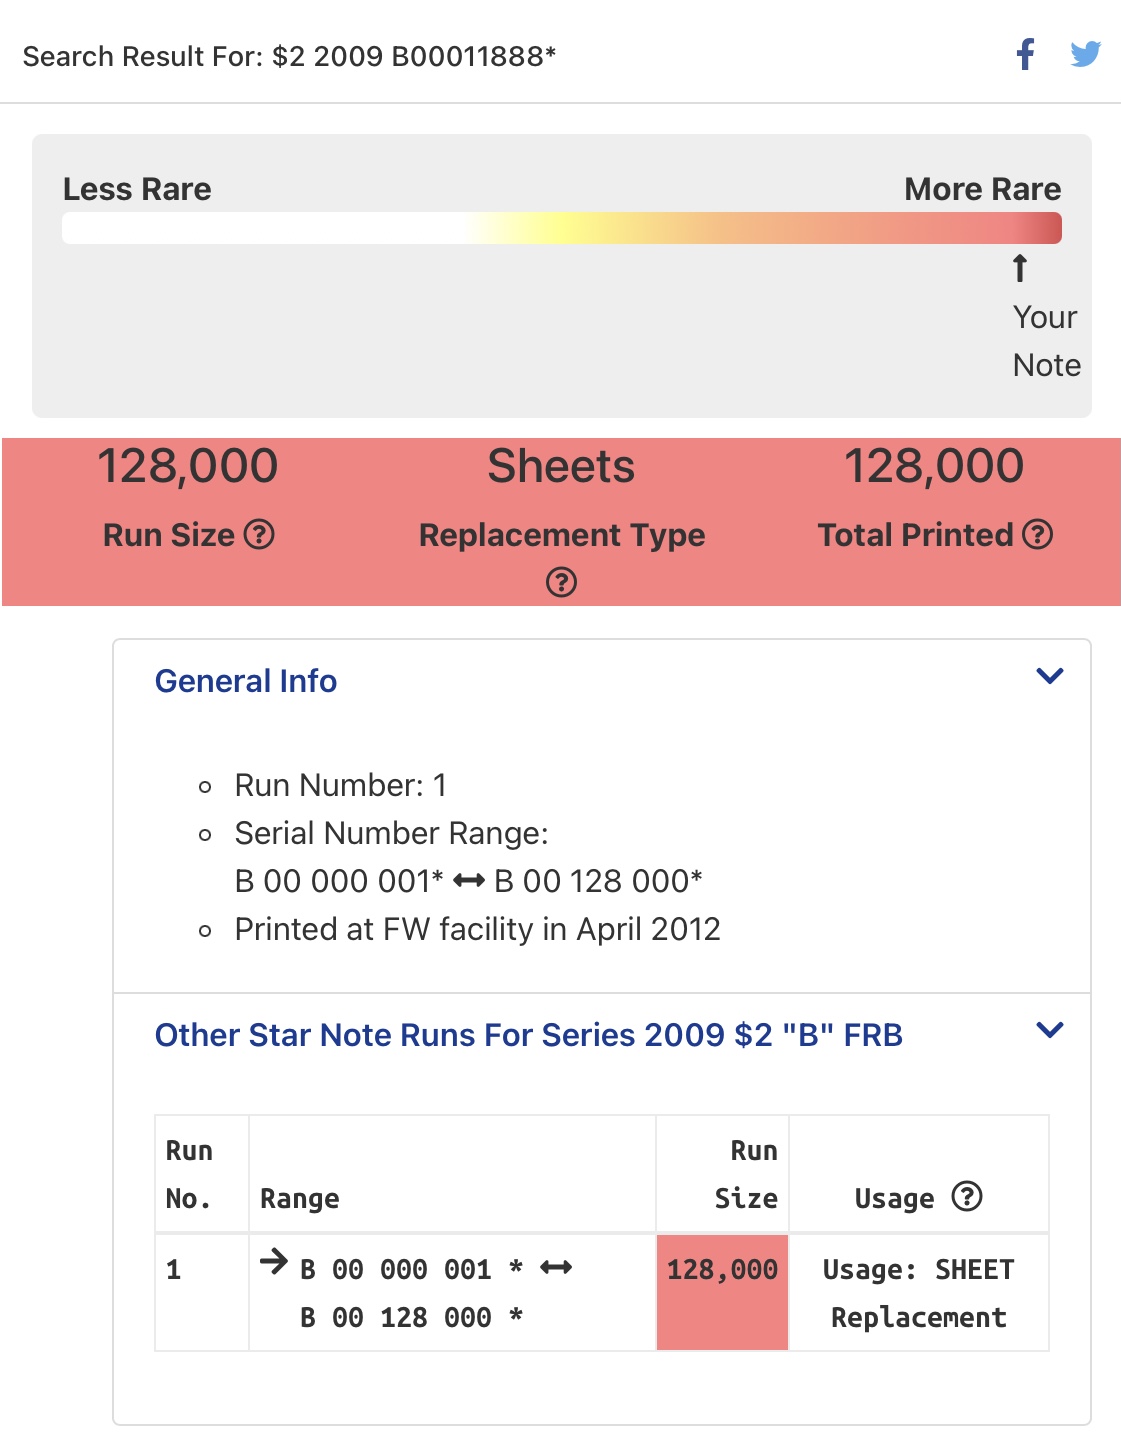Click arrow icon beside run 1 range
The height and width of the screenshot is (1447, 1121).
coord(273,1262)
